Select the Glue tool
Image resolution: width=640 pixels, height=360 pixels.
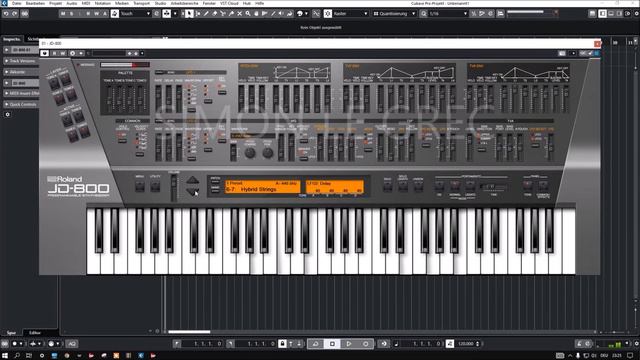231,13
